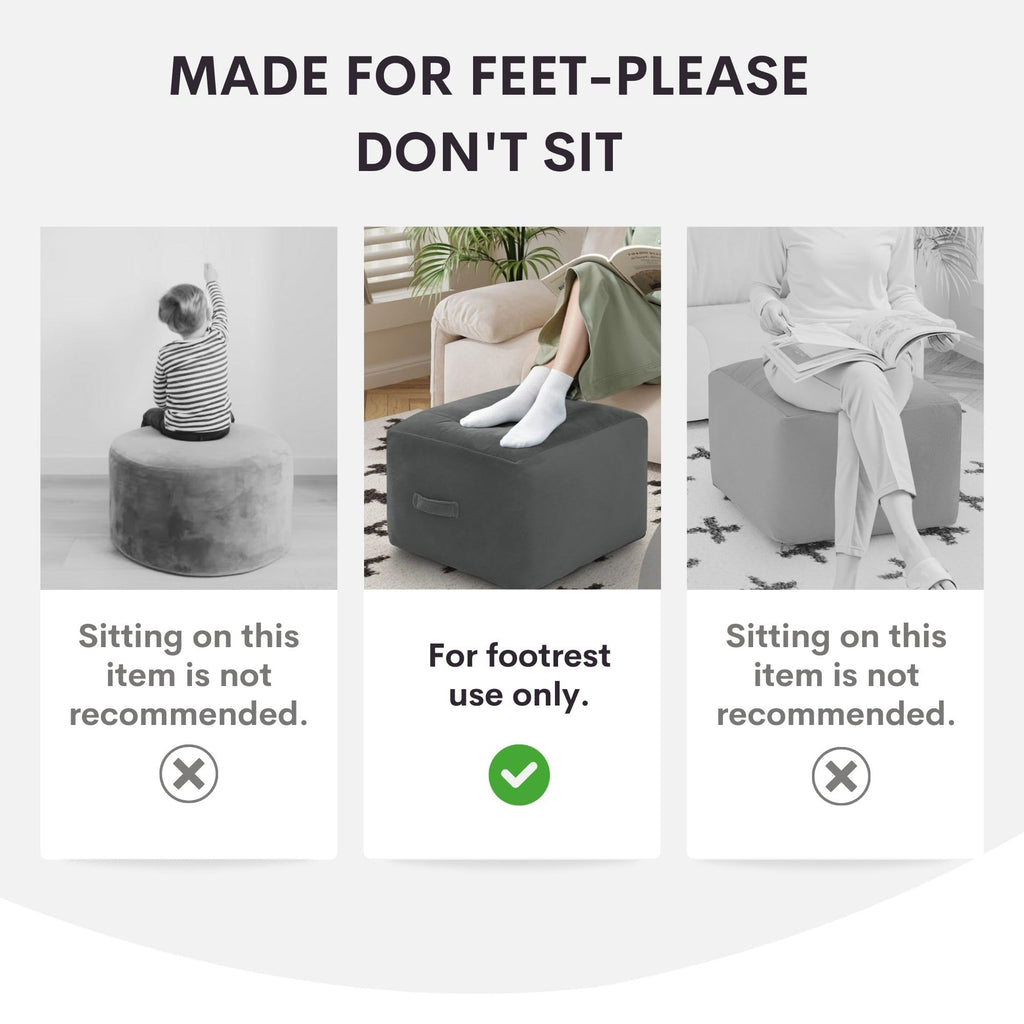Click left 'Sitting on this item' caption

click(189, 675)
